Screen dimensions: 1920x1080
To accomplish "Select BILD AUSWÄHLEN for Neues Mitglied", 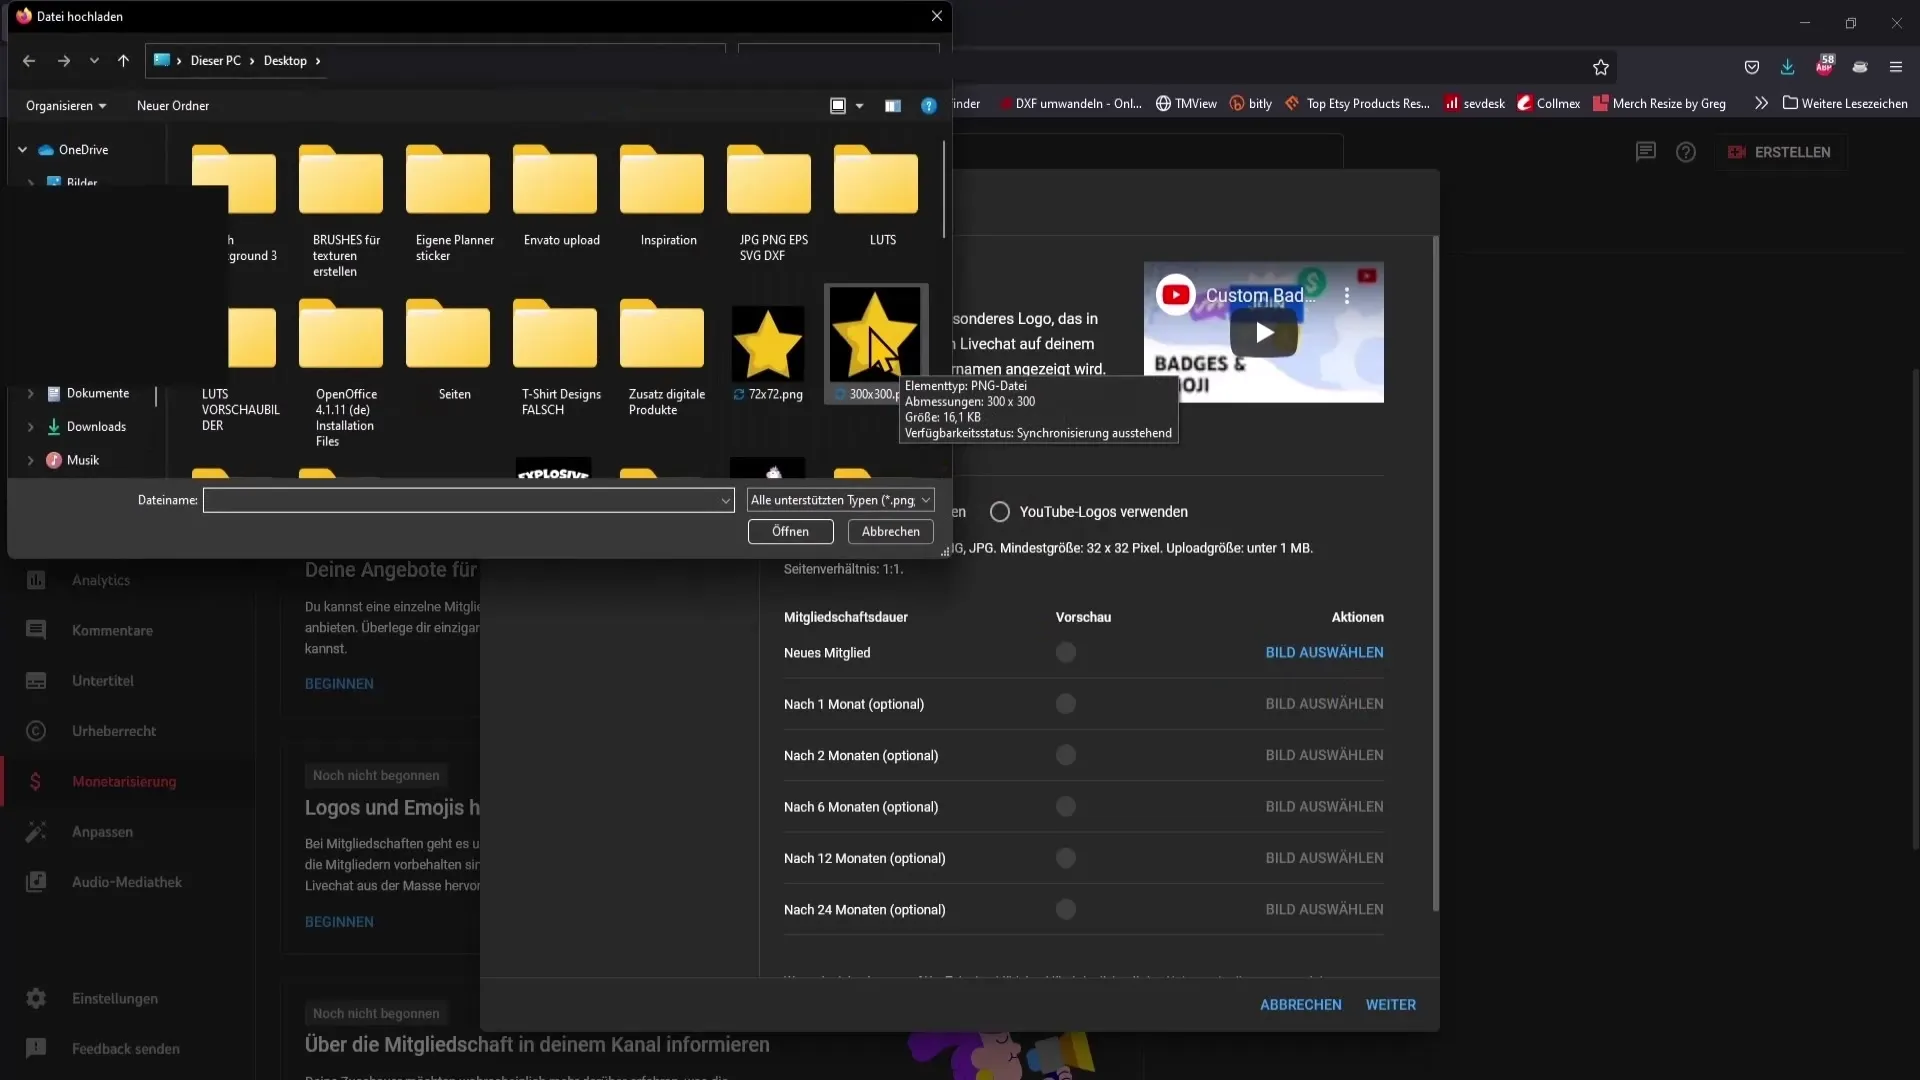I will [x=1325, y=651].
